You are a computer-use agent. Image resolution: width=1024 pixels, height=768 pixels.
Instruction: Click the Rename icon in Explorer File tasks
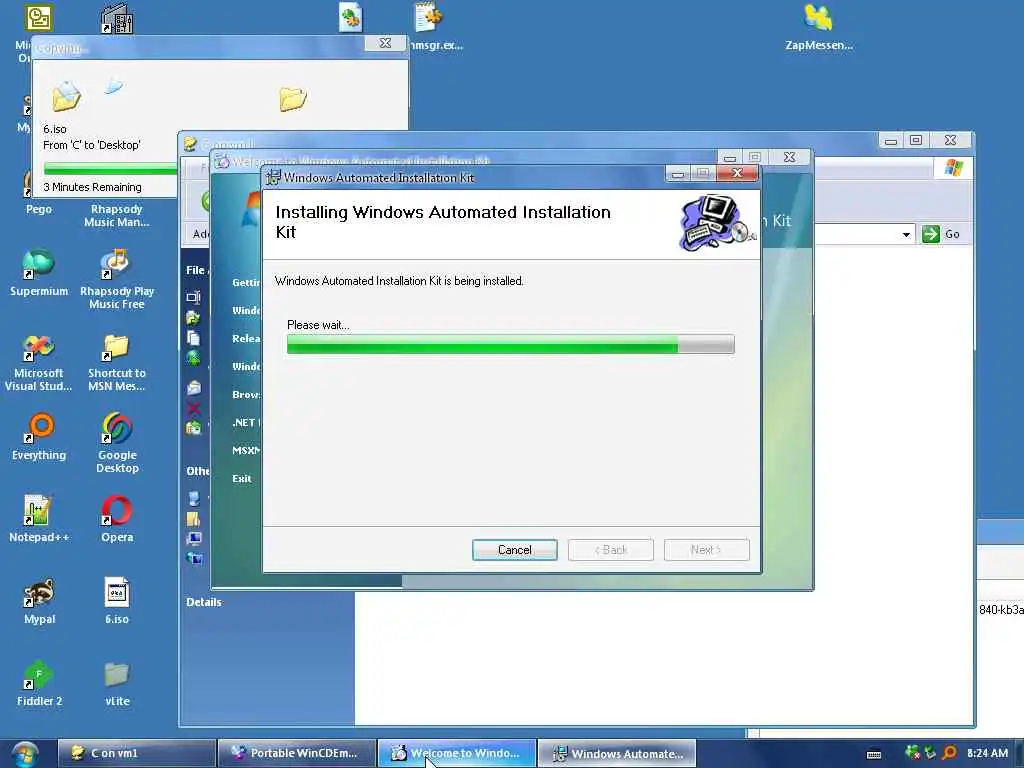click(193, 297)
